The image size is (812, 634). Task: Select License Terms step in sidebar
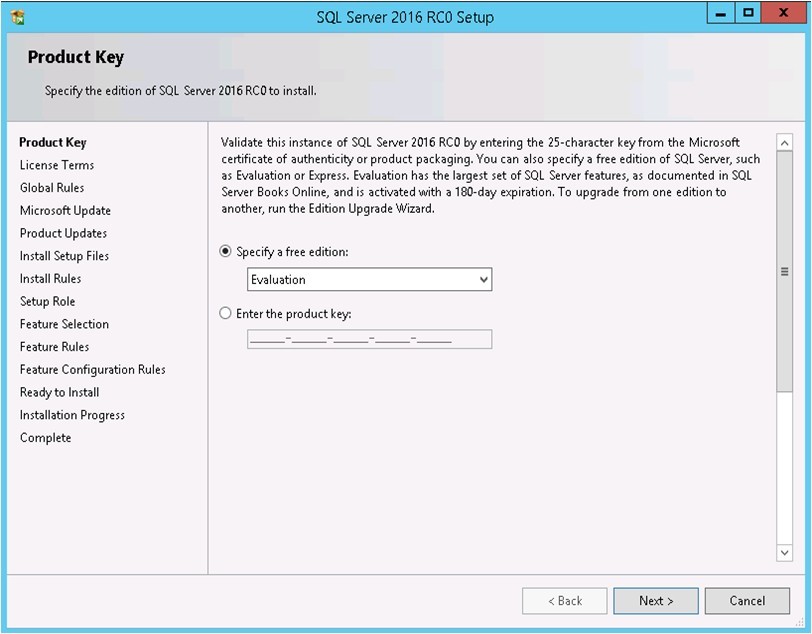click(57, 165)
